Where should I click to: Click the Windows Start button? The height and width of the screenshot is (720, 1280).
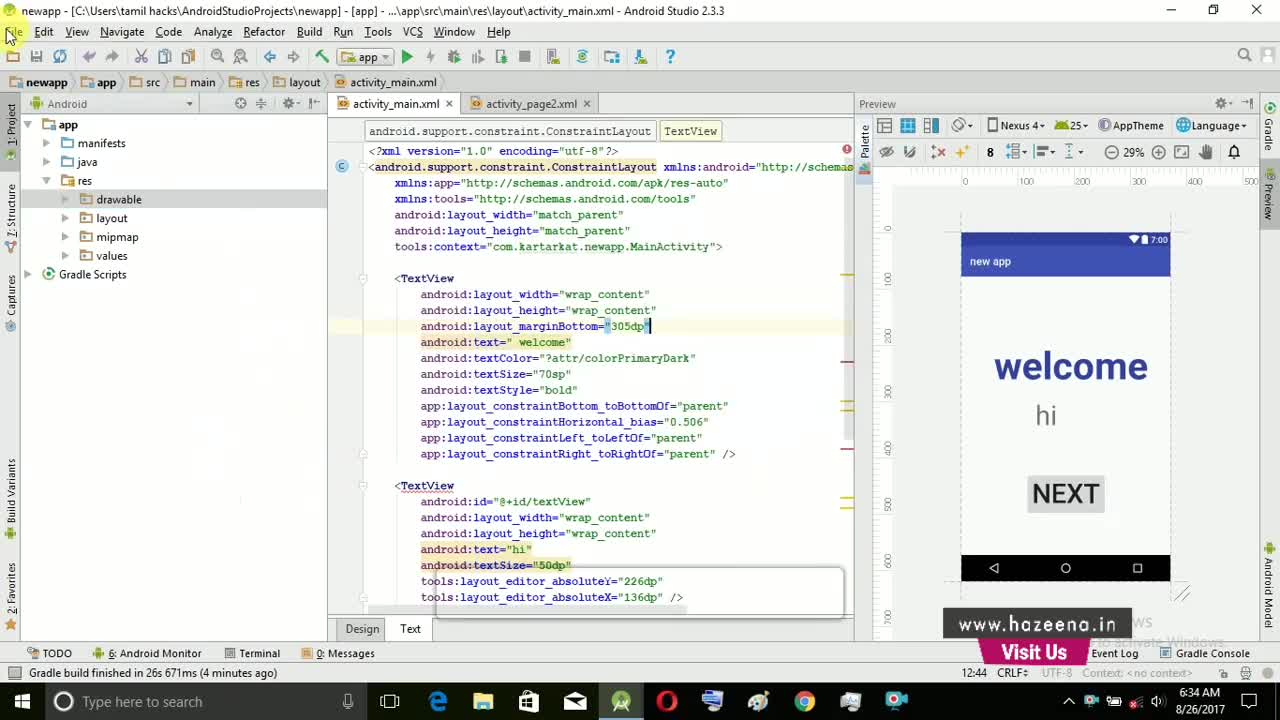22,701
